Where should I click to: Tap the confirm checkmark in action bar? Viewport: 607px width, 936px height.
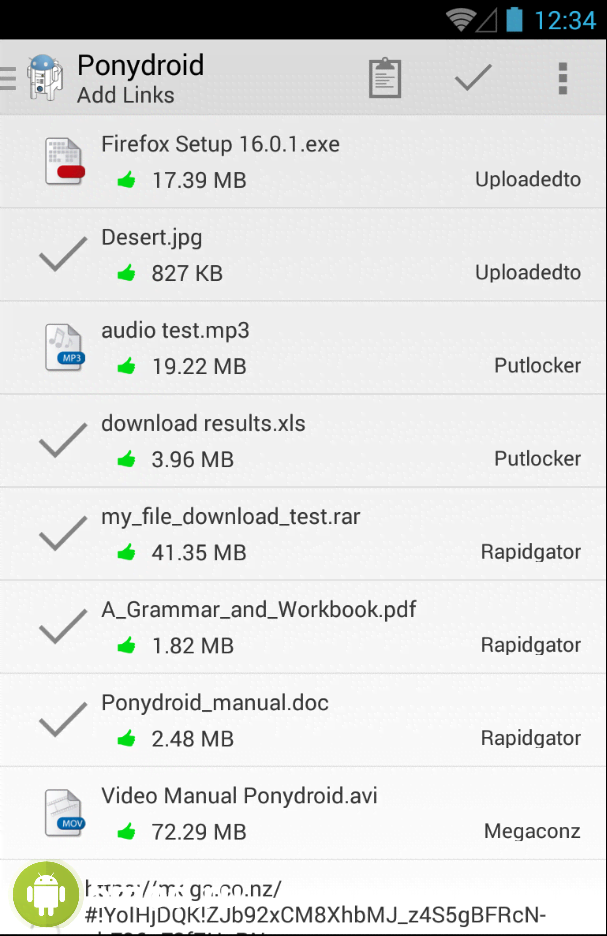pos(473,78)
